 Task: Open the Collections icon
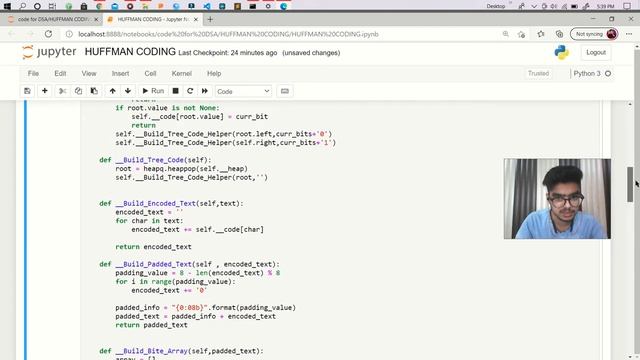pos(560,34)
